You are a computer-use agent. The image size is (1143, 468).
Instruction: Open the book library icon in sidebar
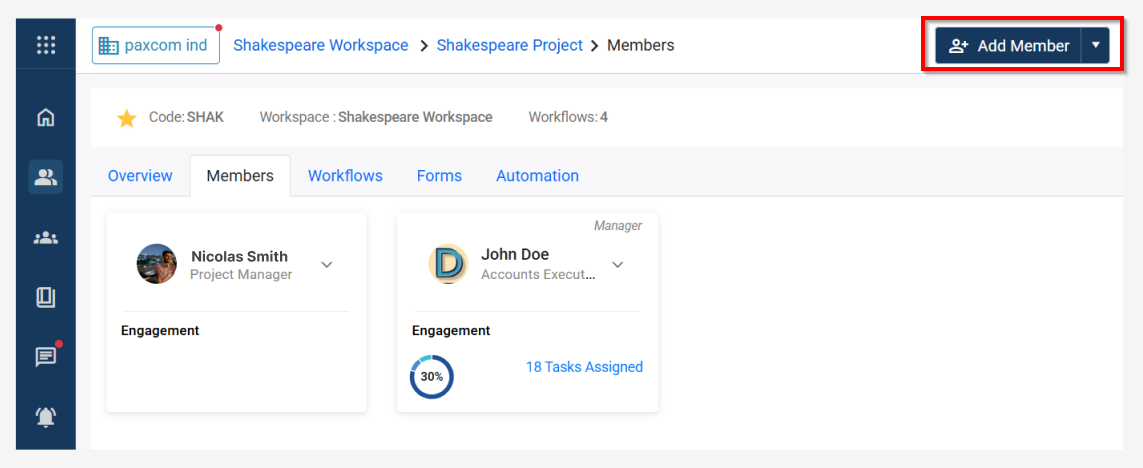click(46, 298)
